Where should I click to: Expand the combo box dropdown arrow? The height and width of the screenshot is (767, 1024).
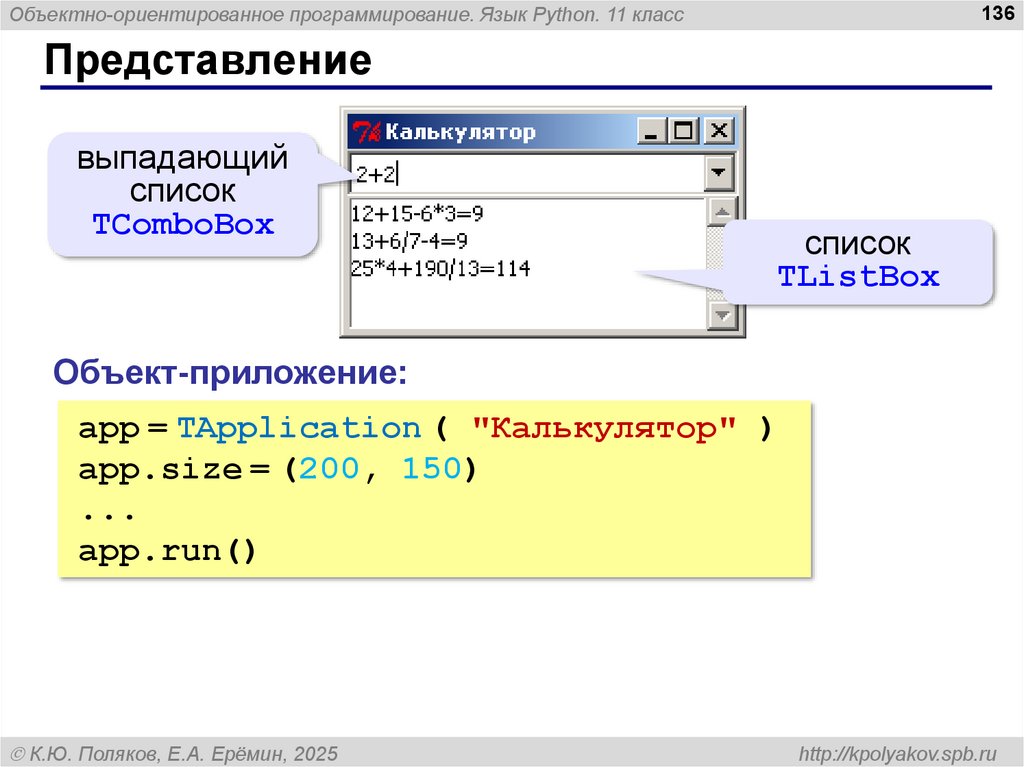coord(718,174)
